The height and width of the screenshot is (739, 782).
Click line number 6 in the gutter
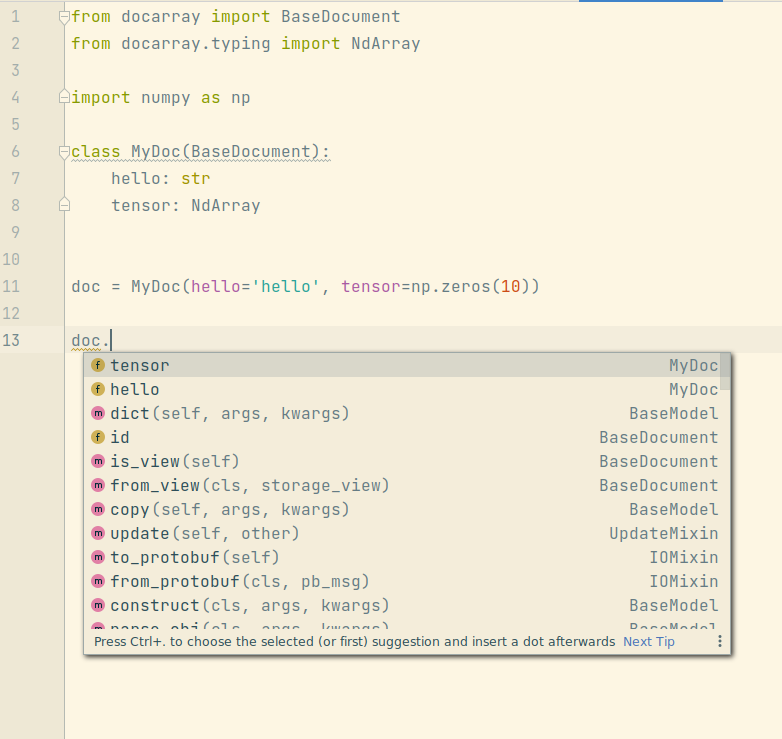coord(15,151)
